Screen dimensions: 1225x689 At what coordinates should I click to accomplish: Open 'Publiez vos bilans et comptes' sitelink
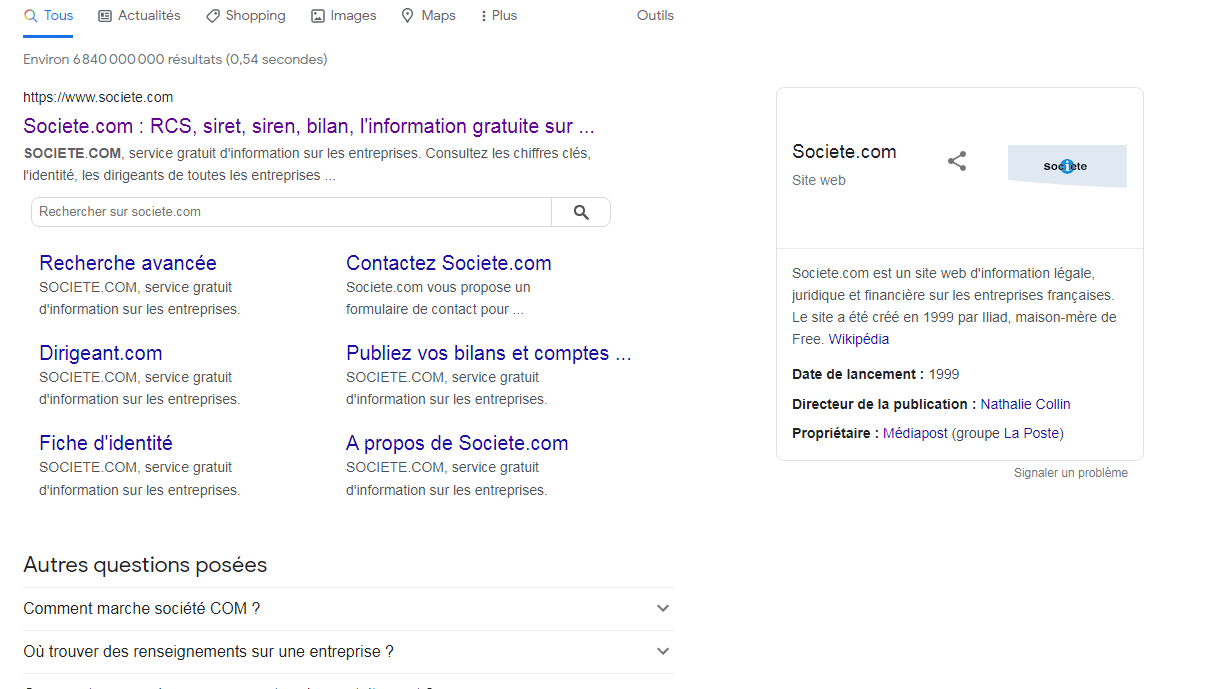[x=489, y=353]
